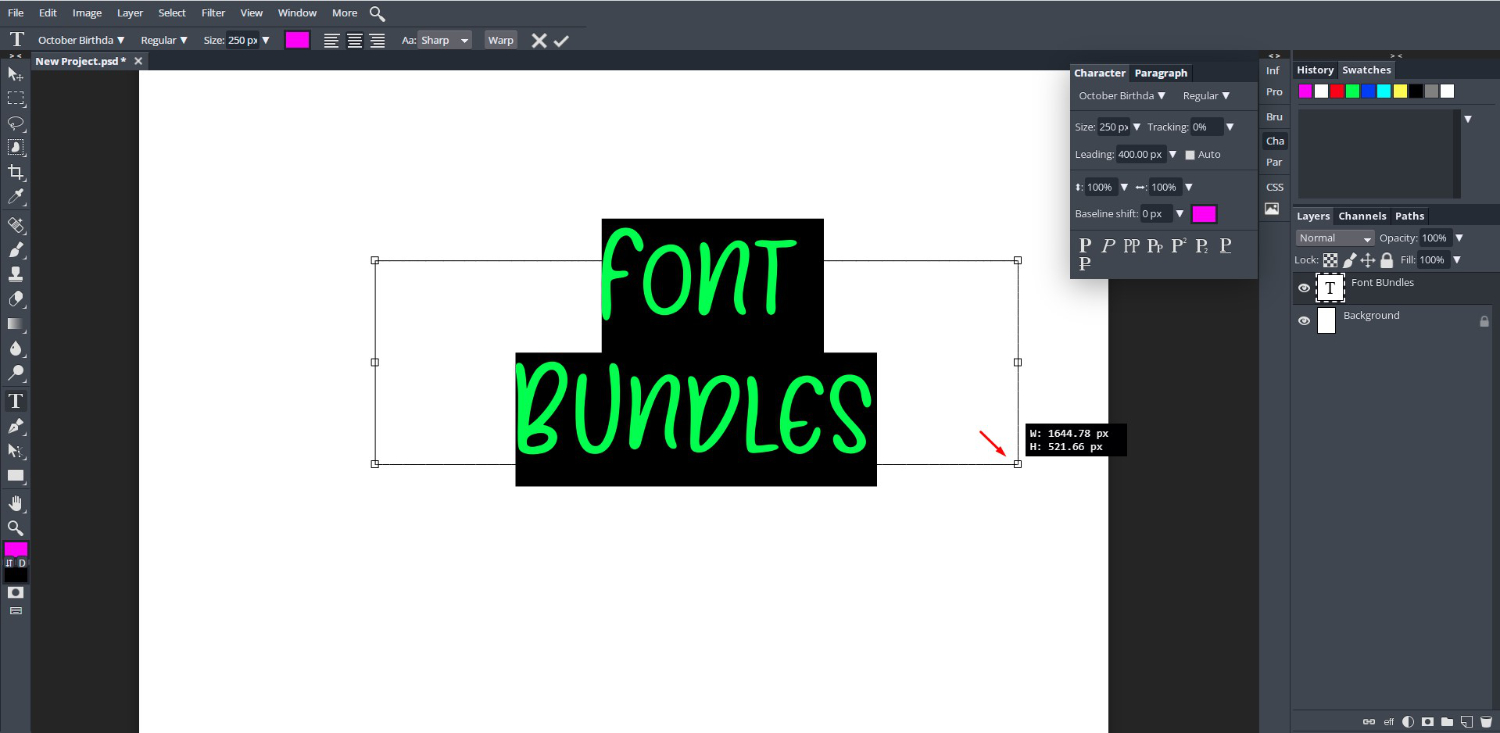The image size is (1500, 733).
Task: Open font style Regular dropdown in options bar
Action: pos(164,40)
